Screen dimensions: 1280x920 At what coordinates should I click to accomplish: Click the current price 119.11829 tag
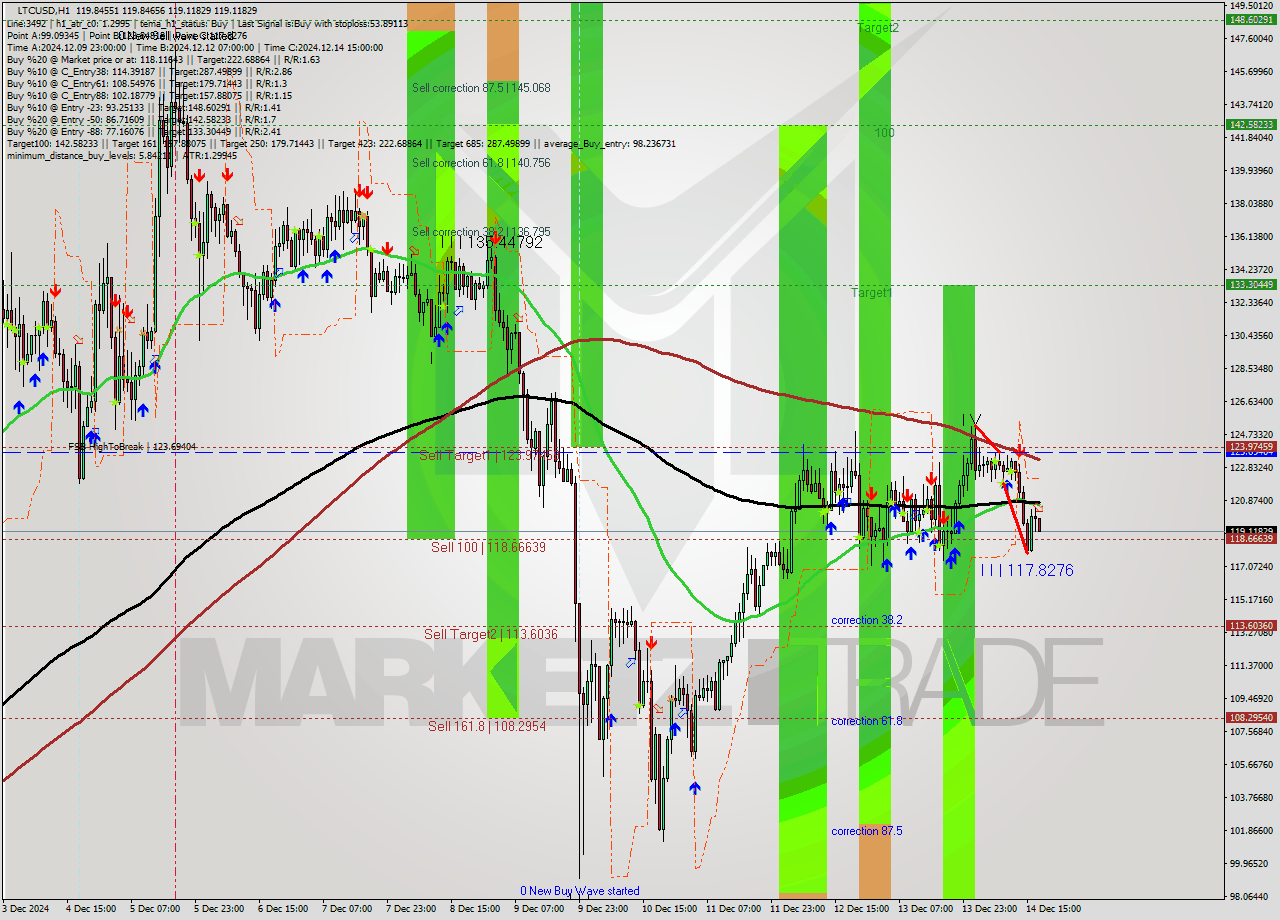pos(1251,531)
